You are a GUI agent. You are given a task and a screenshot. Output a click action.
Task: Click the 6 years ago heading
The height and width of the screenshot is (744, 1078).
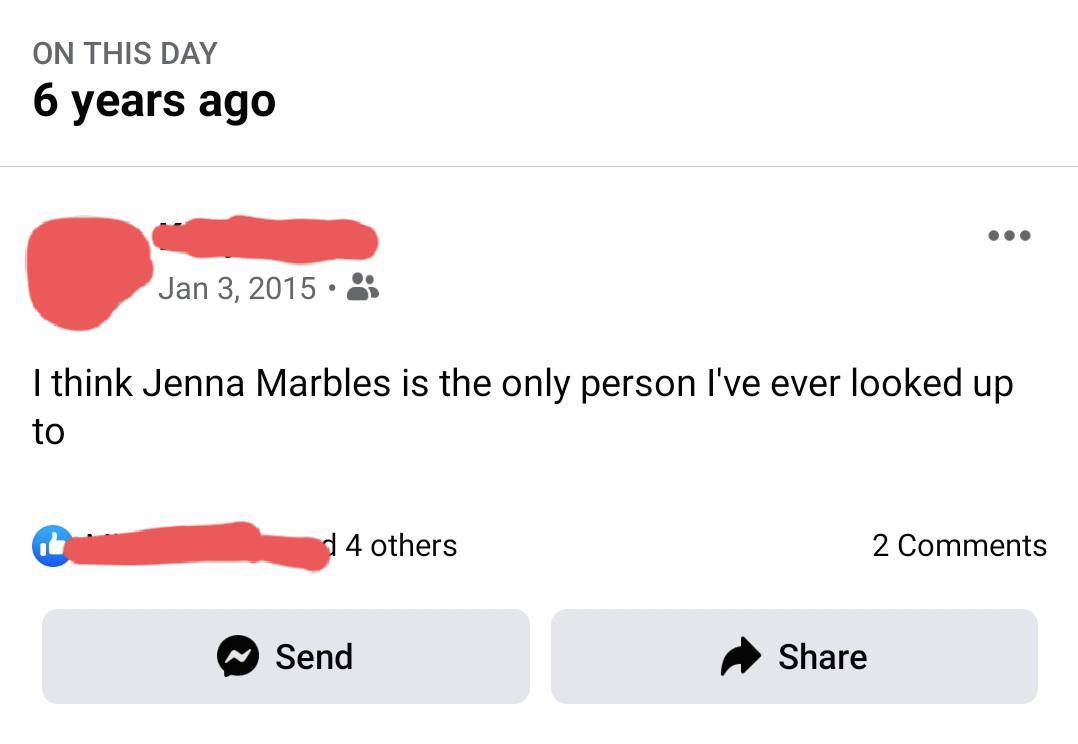(x=154, y=100)
